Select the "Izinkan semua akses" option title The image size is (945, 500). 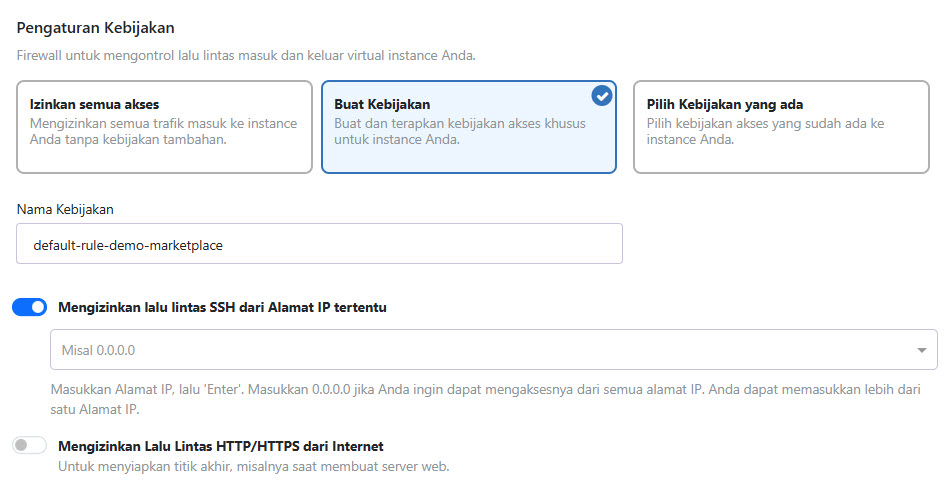point(94,104)
